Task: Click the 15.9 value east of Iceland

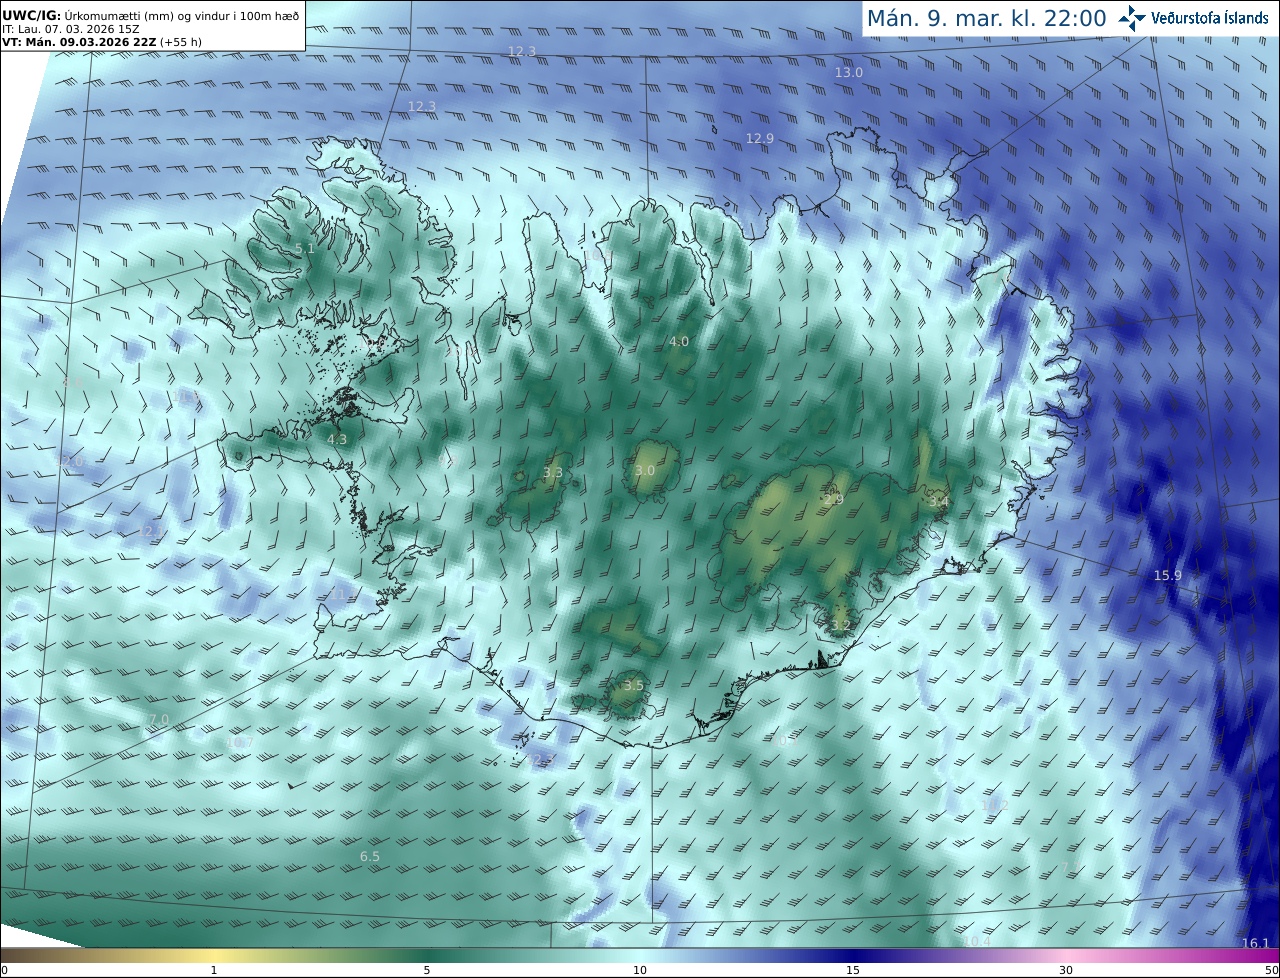Action: [x=1168, y=575]
